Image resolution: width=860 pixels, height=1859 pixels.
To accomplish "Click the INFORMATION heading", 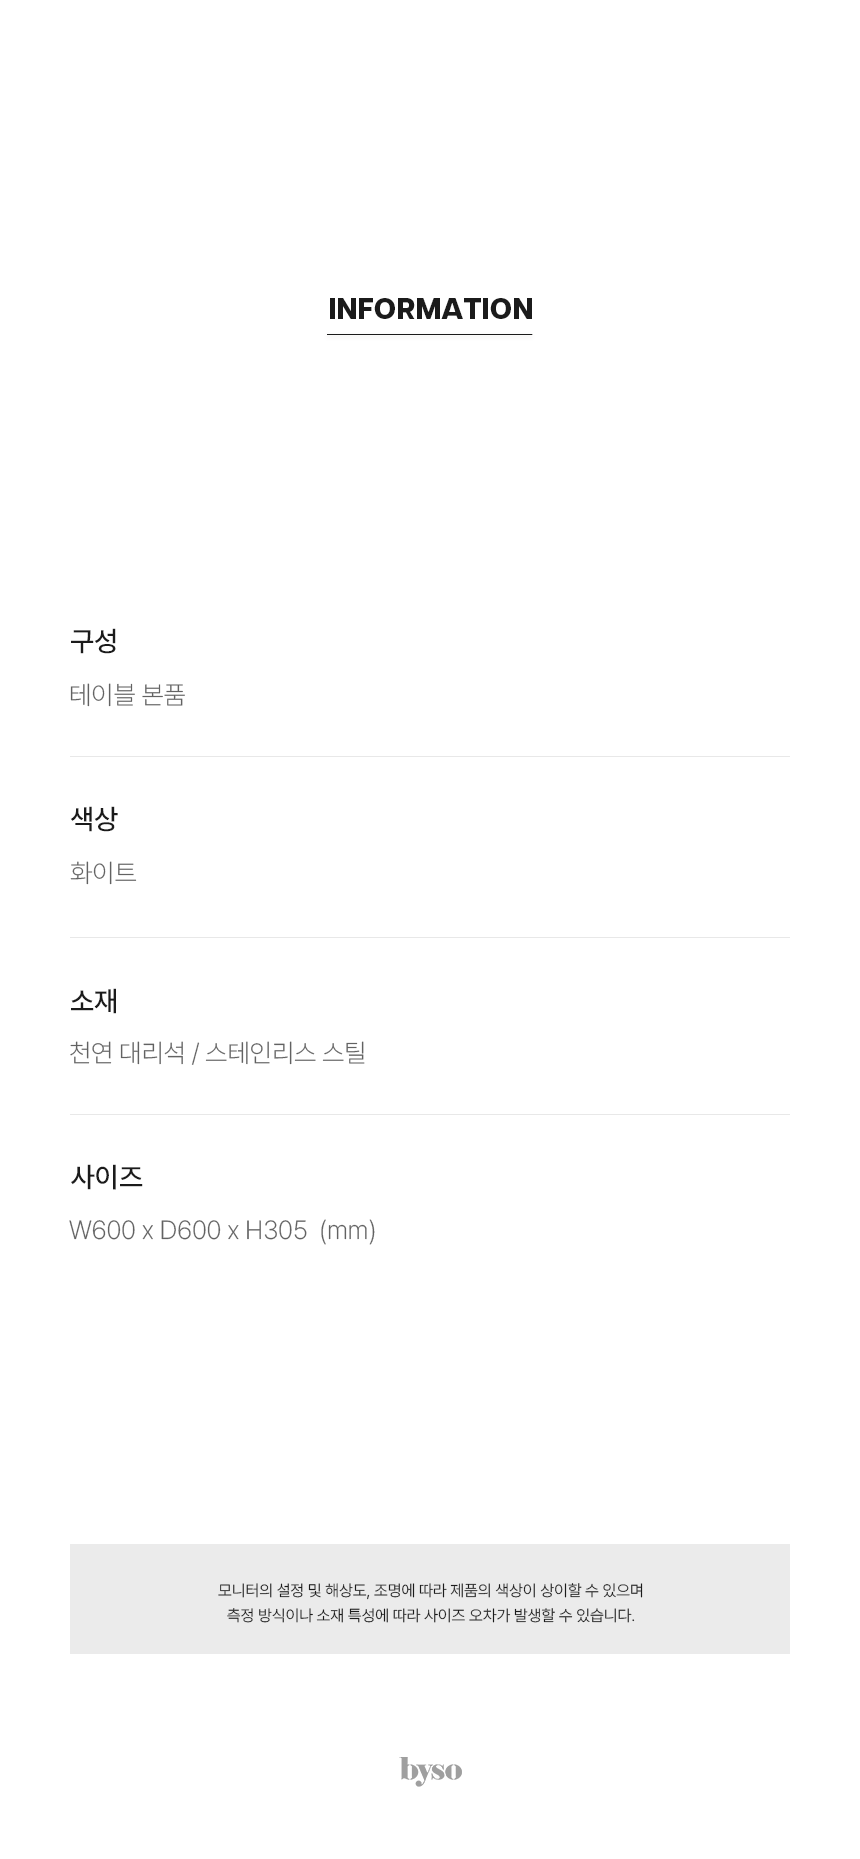I will [x=430, y=309].
